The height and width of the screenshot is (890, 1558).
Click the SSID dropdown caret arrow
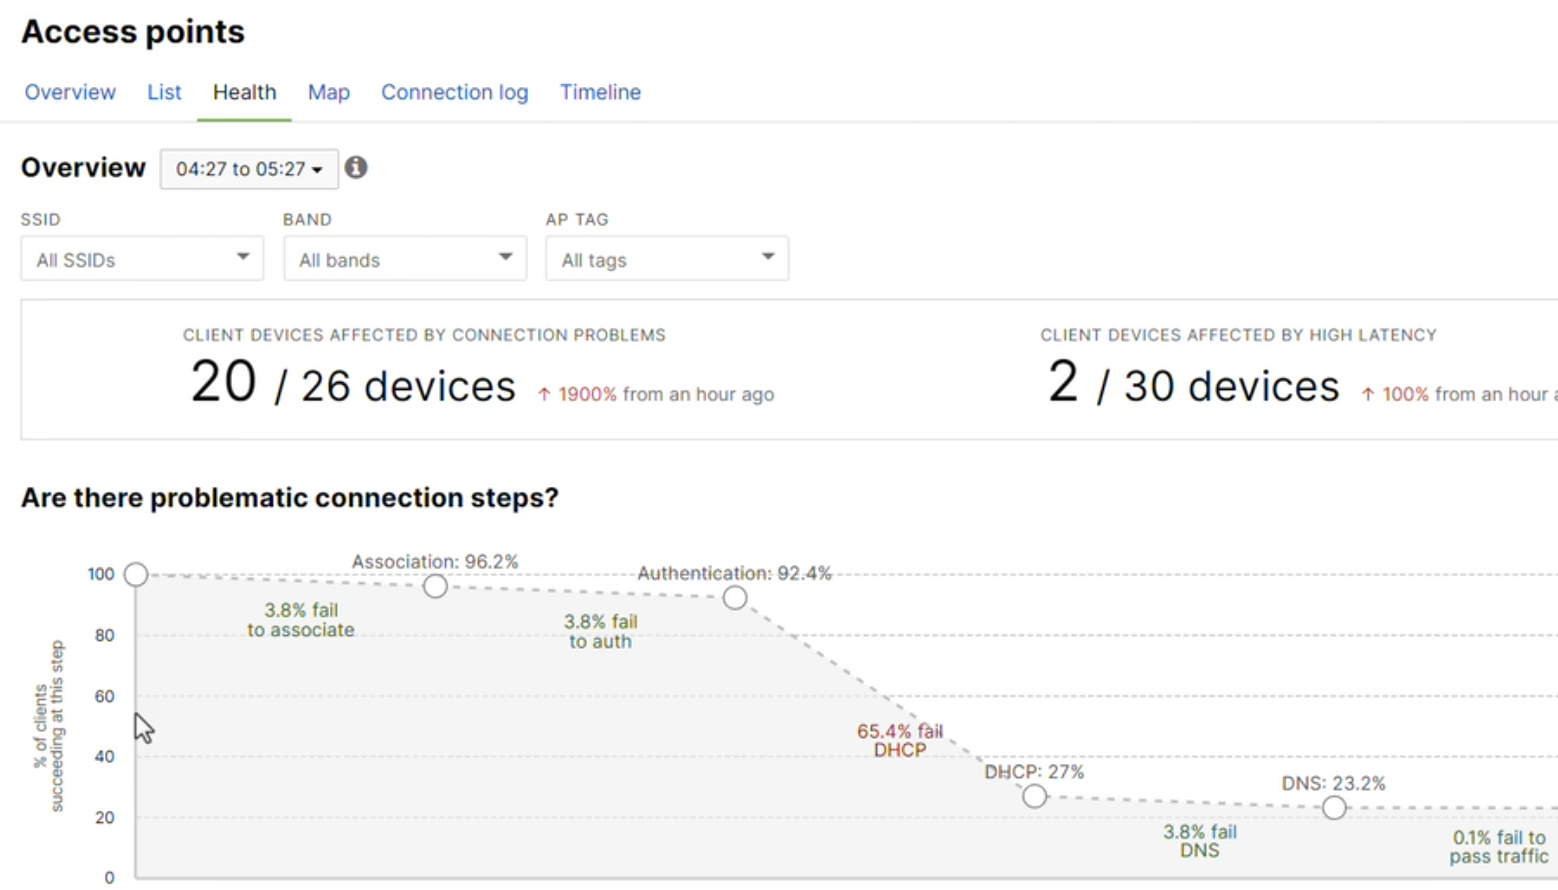click(243, 258)
